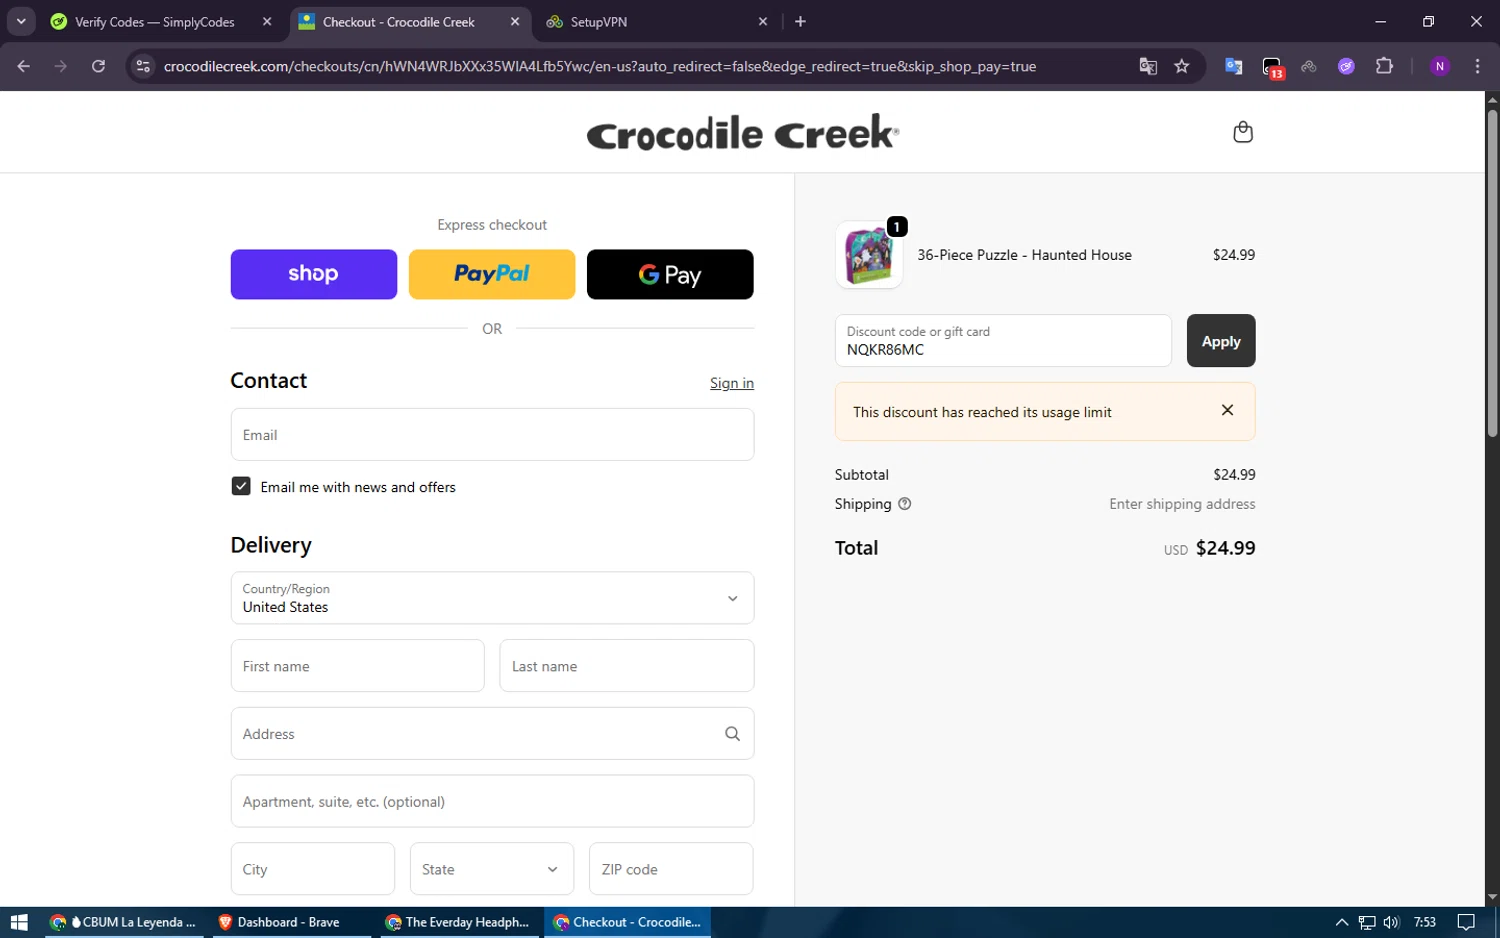Click the shipping info question mark icon
Image resolution: width=1500 pixels, height=938 pixels.
[904, 504]
